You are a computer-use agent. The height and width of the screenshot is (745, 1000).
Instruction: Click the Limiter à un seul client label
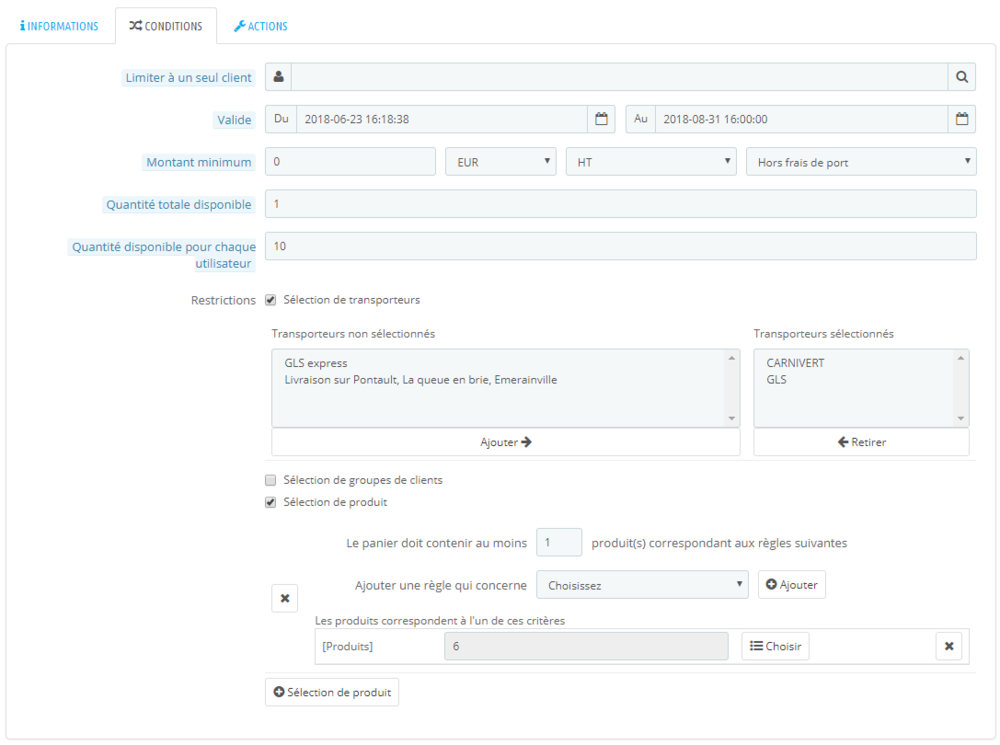[188, 78]
